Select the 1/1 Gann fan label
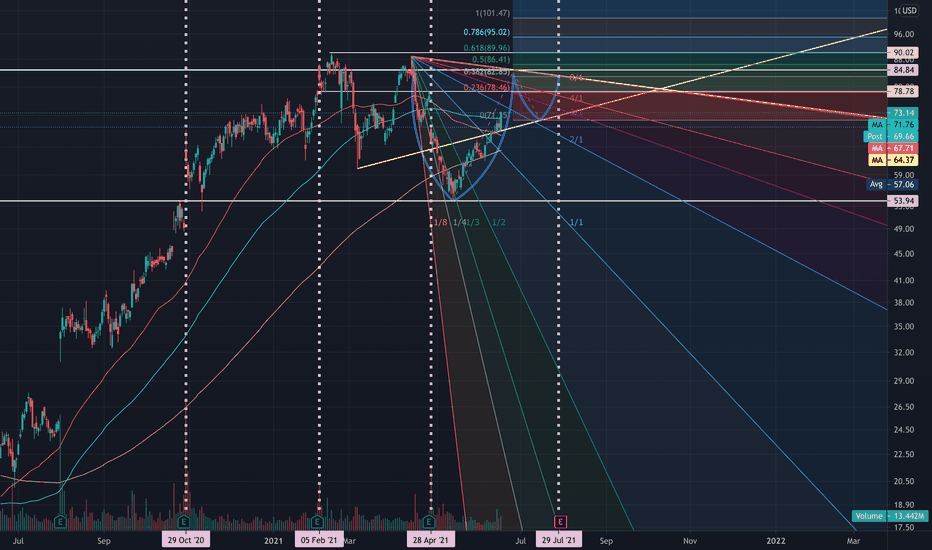Image resolution: width=932 pixels, height=550 pixels. coord(577,222)
